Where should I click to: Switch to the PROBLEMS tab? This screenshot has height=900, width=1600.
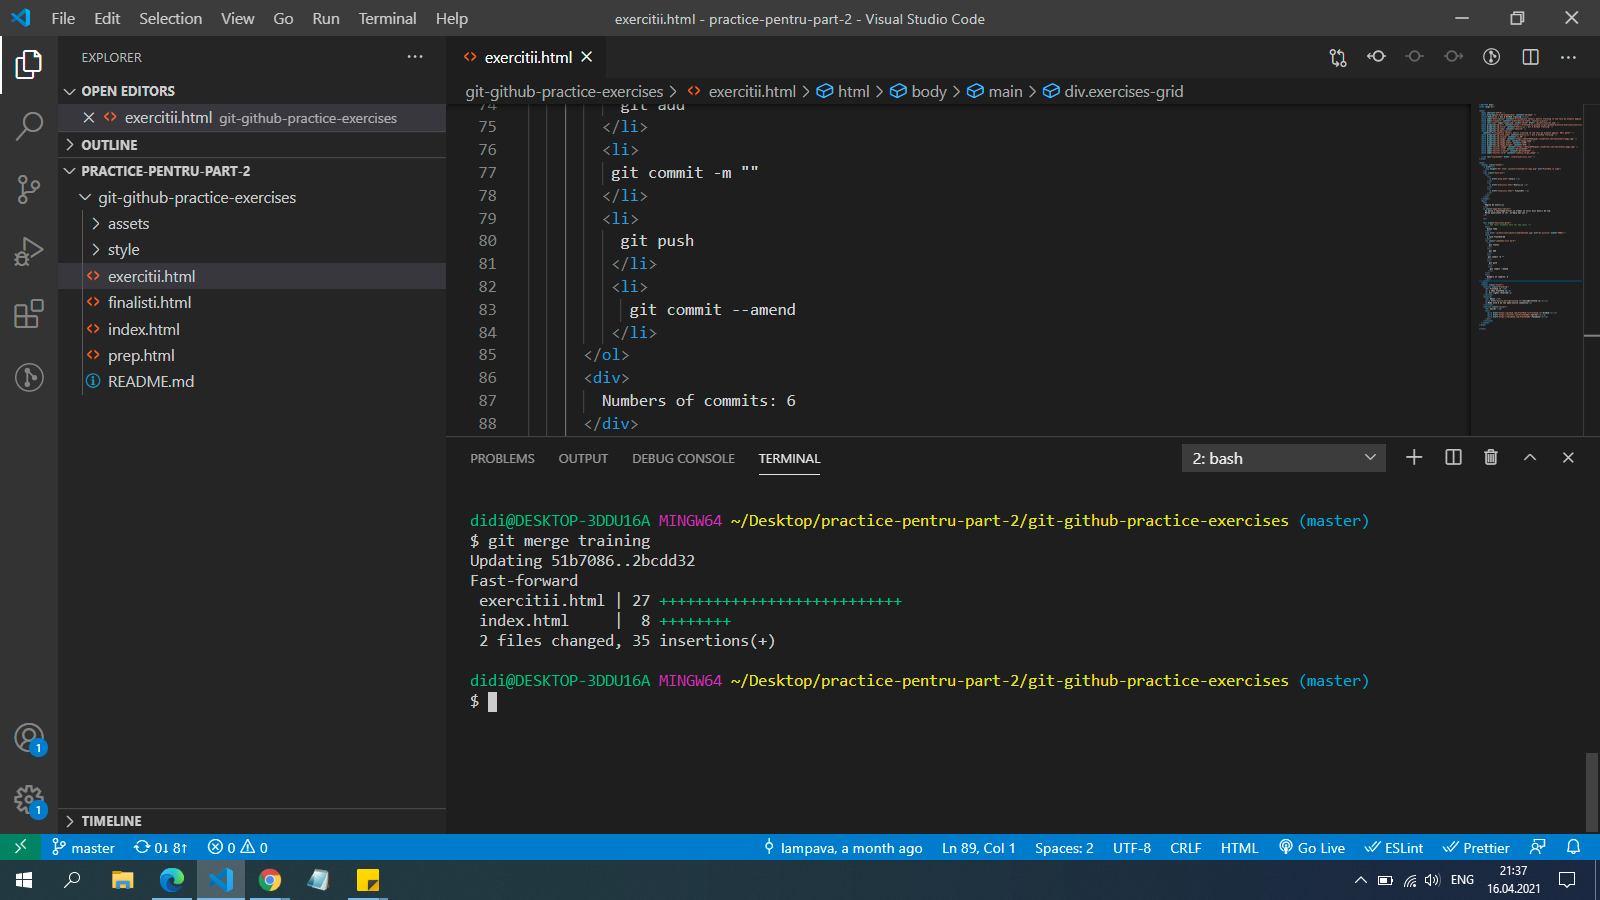(x=502, y=458)
